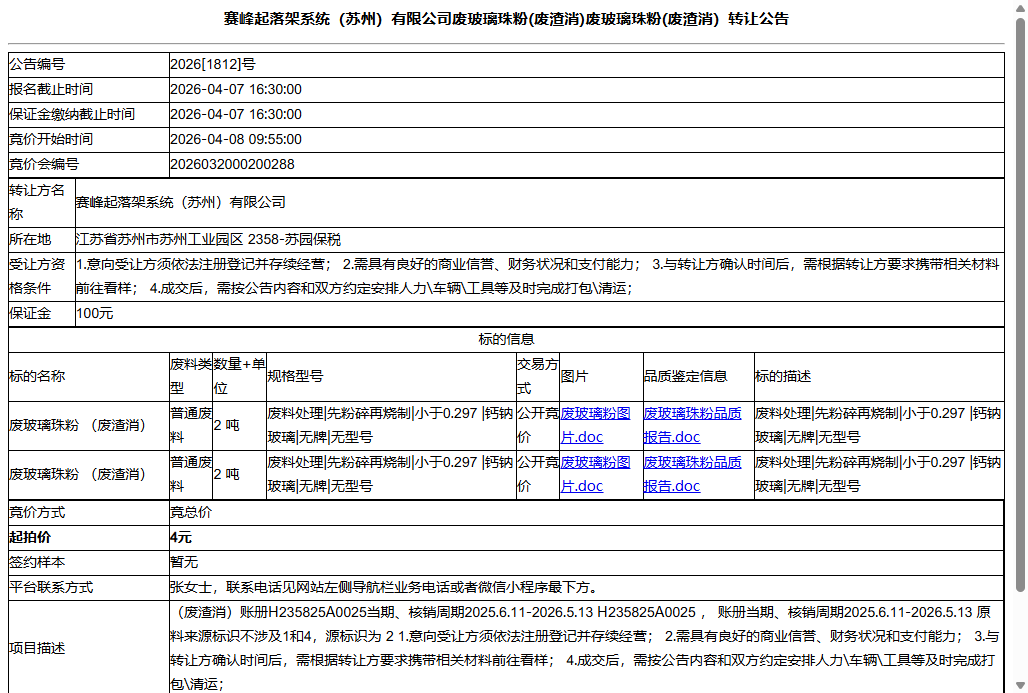Click the 数量+单位 column header
The width and height of the screenshot is (1028, 693).
(239, 376)
